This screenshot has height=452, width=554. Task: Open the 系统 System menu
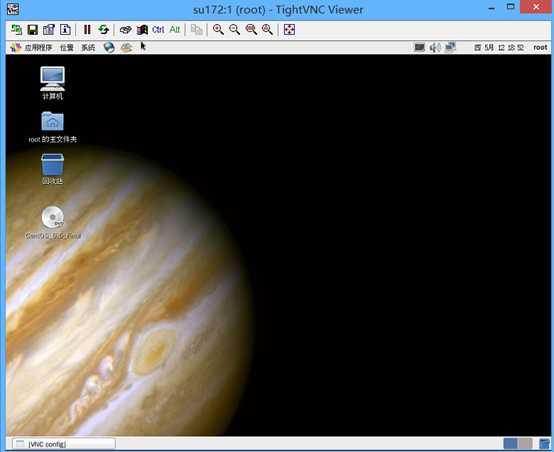tap(88, 47)
